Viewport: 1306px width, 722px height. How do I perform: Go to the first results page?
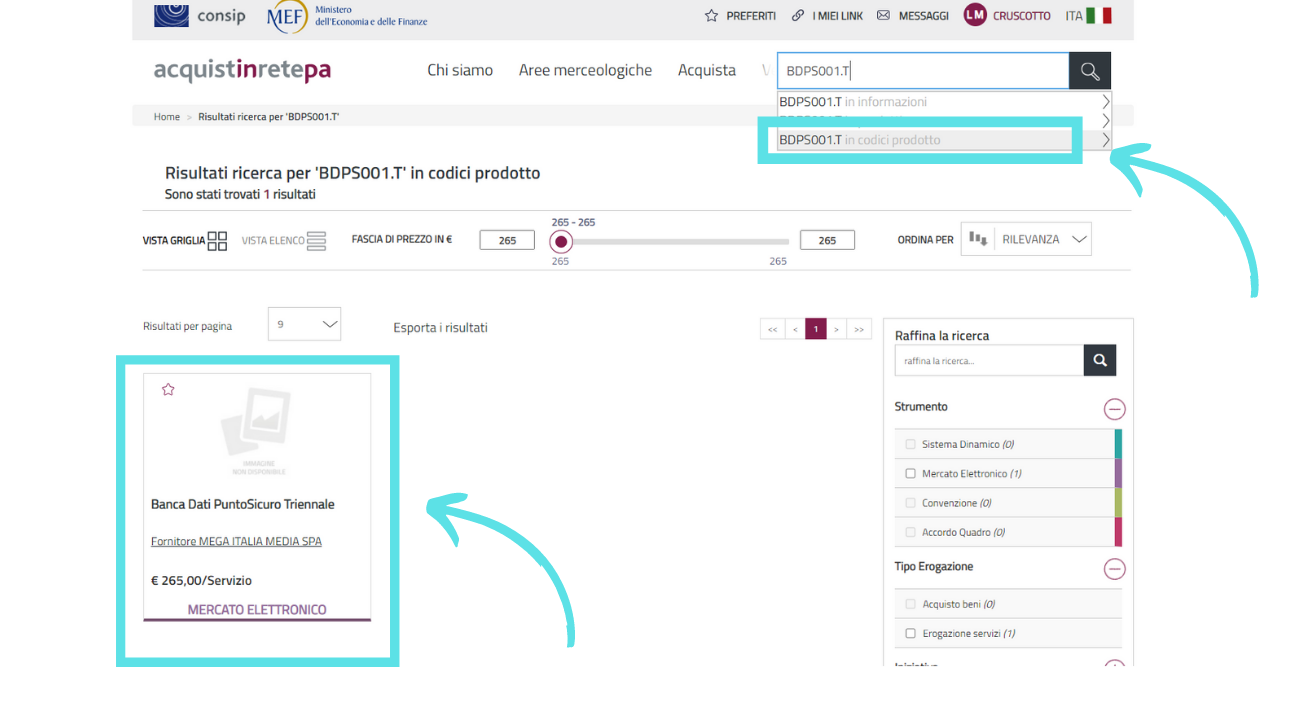coord(772,329)
